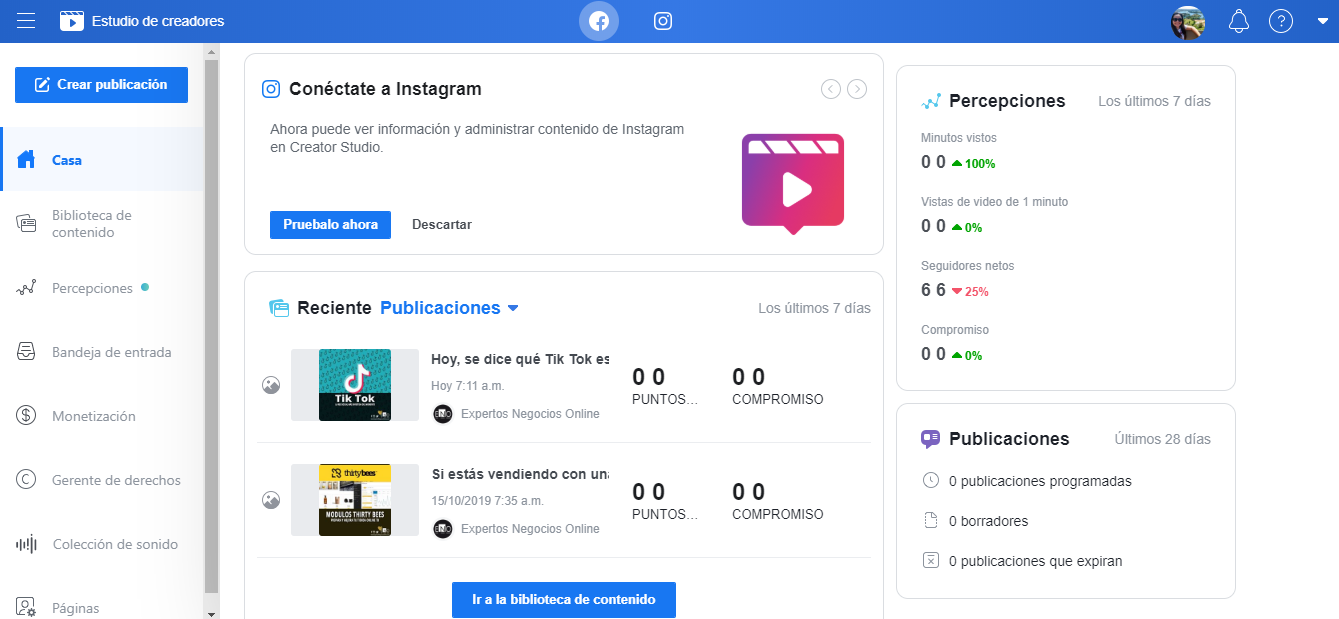Switch to the Instagram platform icon
1339x619 pixels.
click(663, 21)
